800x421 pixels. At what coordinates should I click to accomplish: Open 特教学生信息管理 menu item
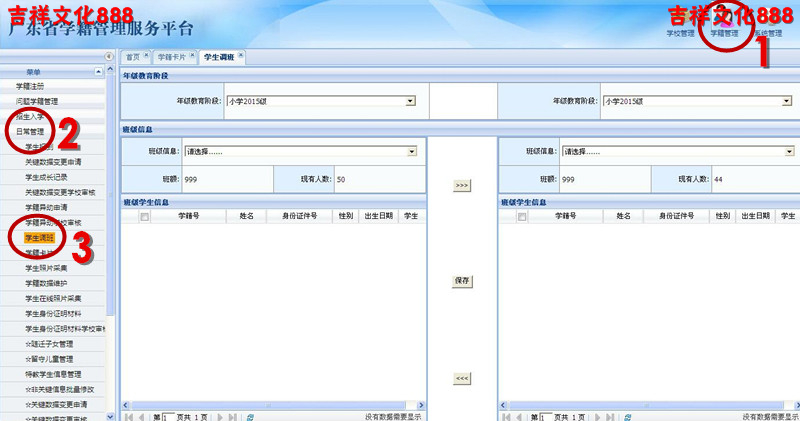tap(53, 374)
